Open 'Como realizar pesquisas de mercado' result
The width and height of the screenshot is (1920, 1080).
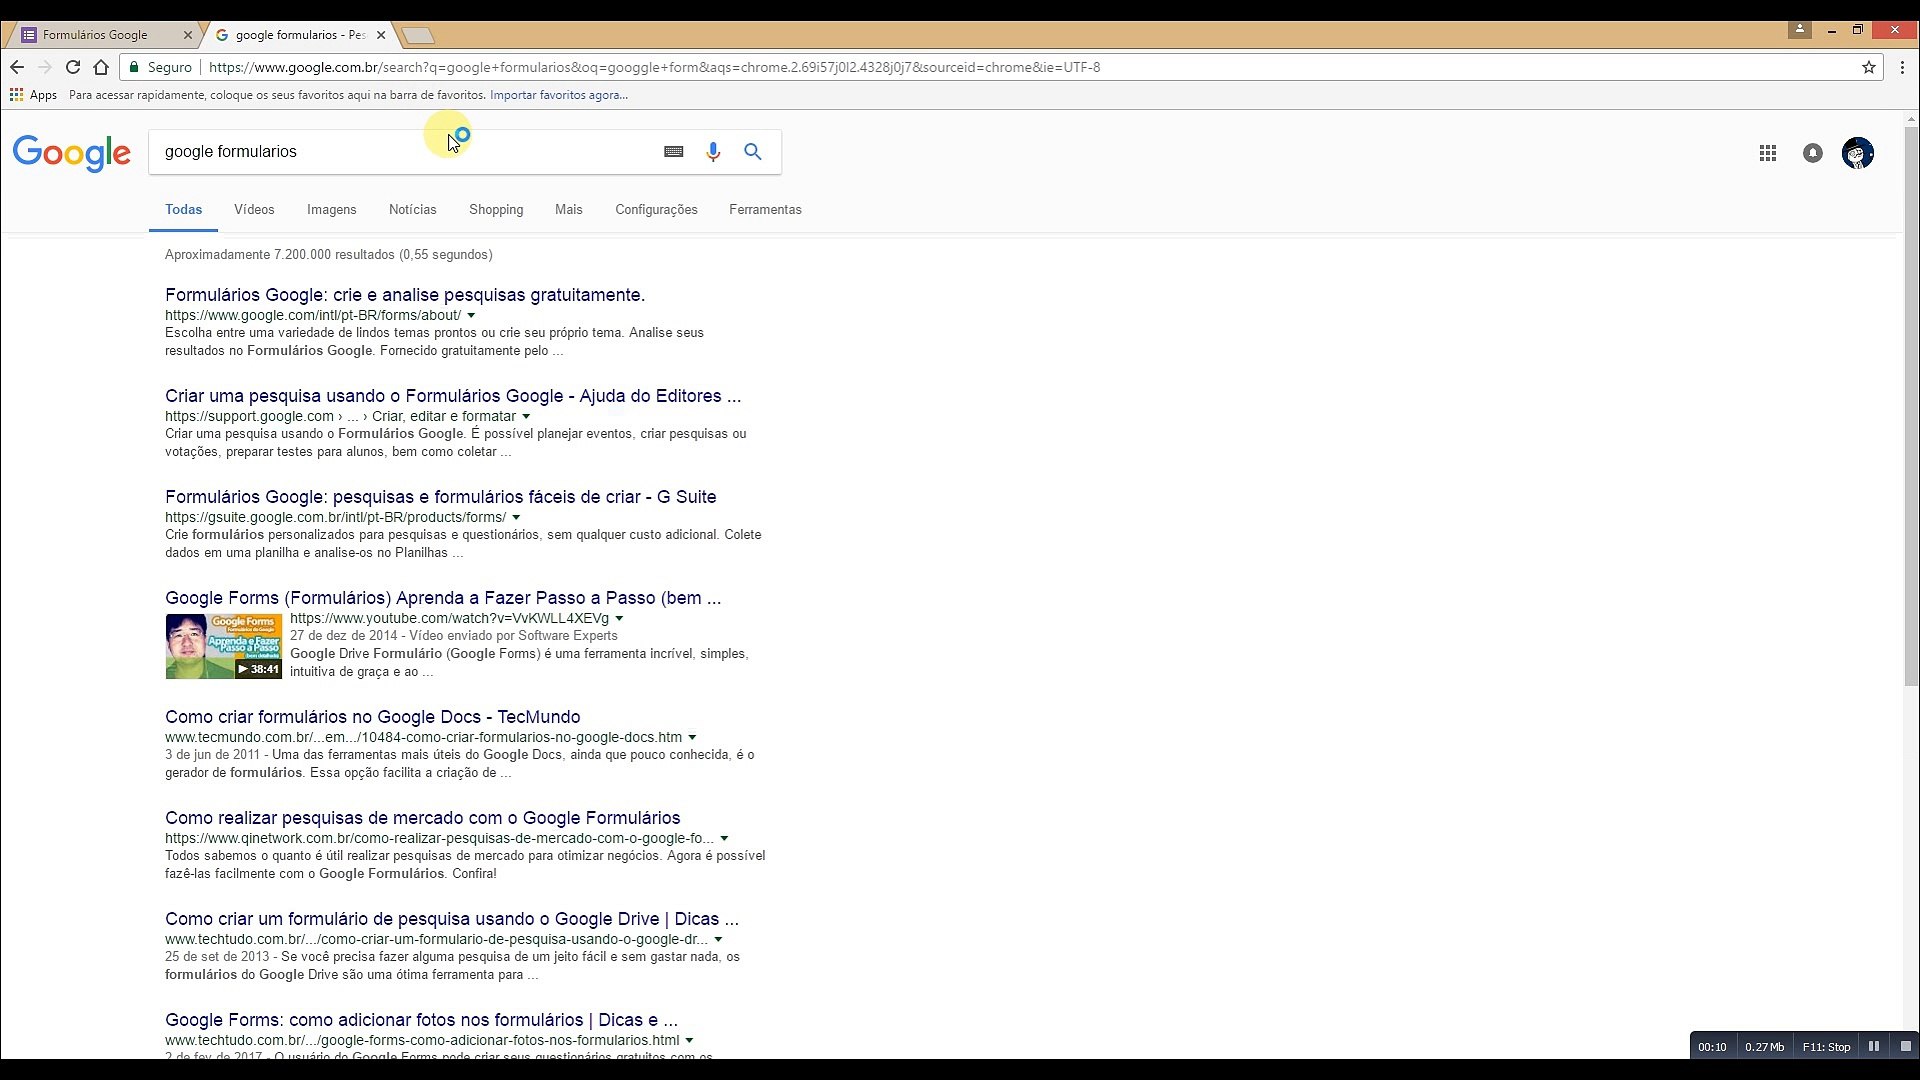click(423, 818)
